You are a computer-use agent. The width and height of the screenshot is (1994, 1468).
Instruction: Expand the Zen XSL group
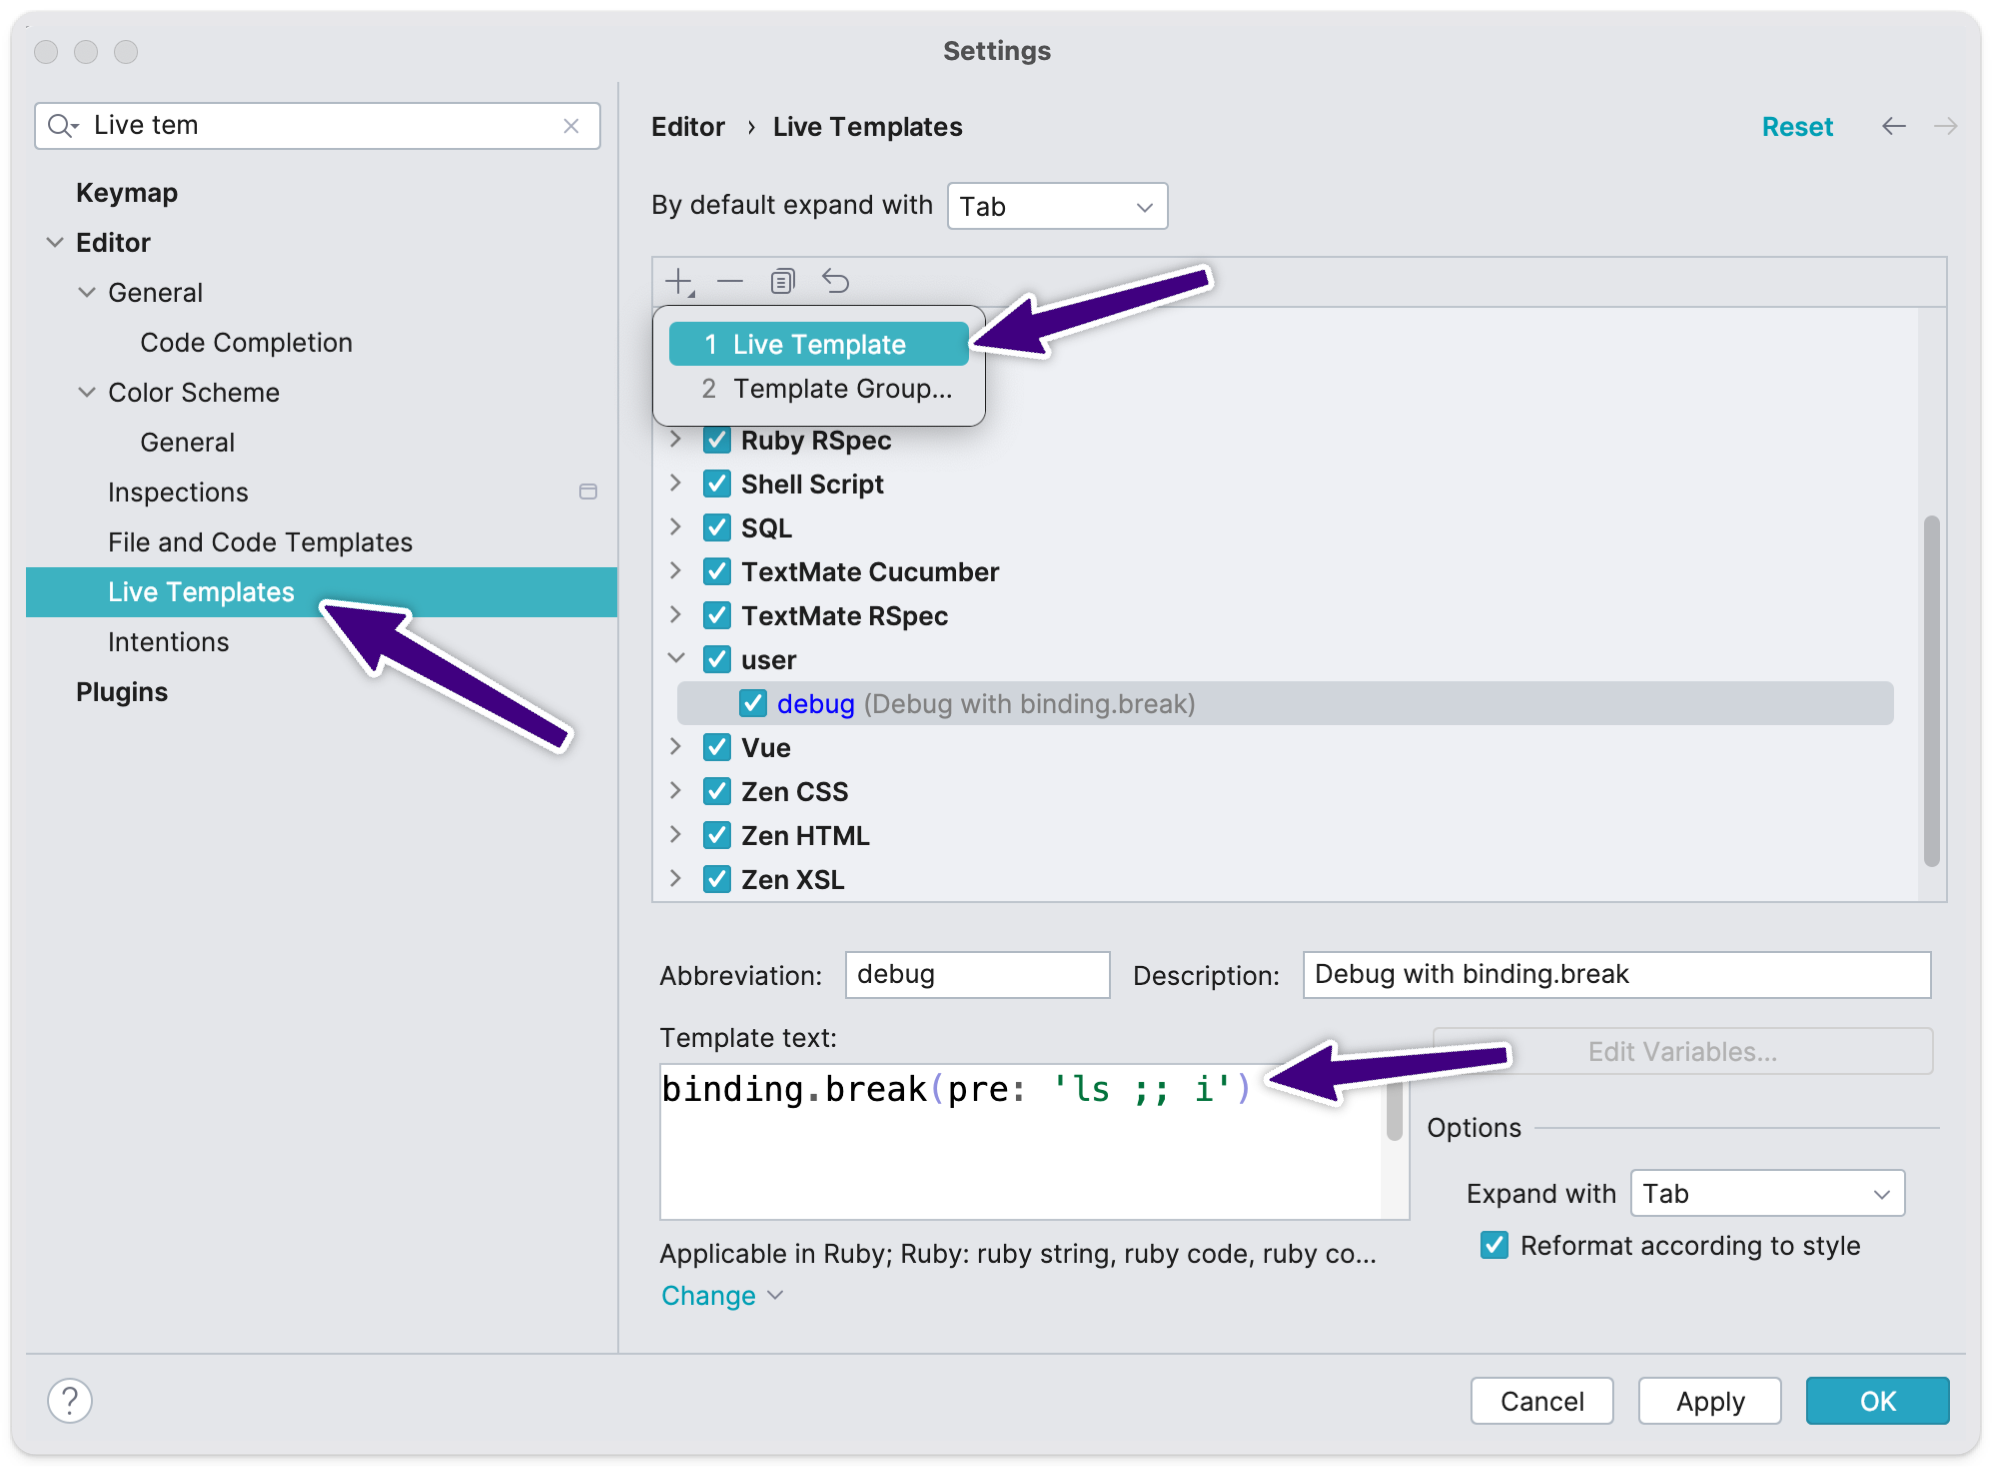676,880
